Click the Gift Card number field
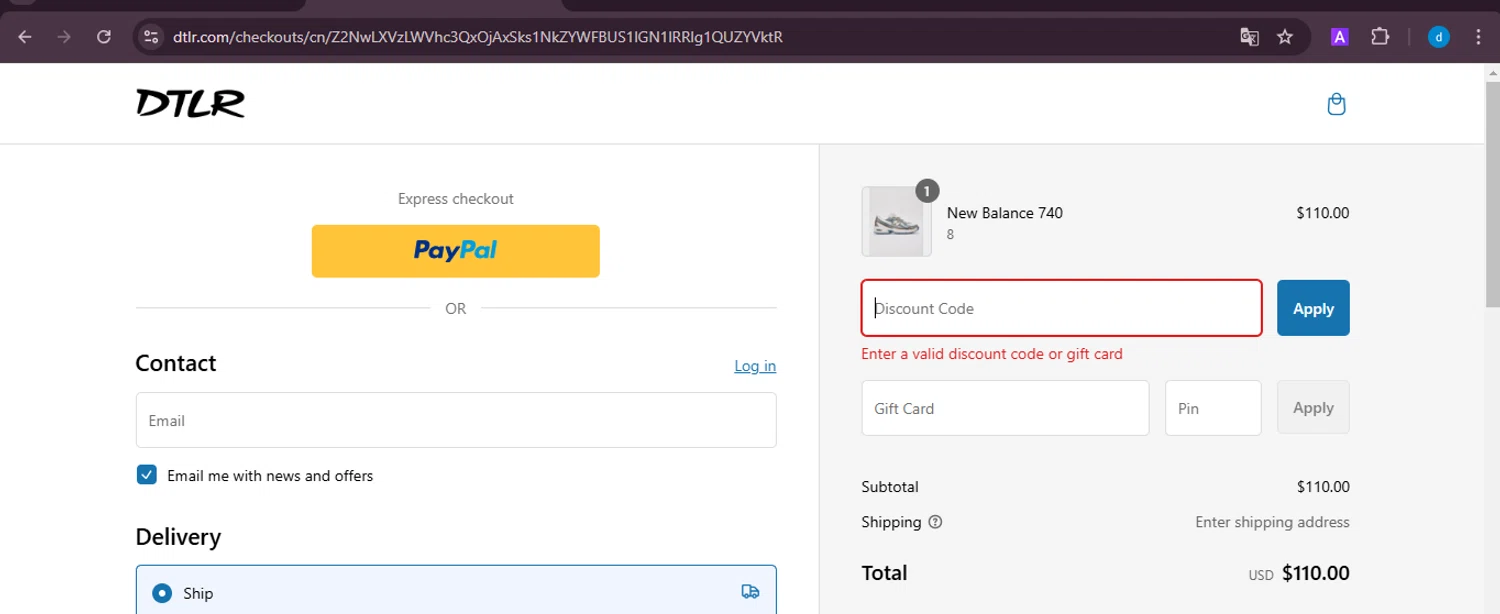This screenshot has width=1500, height=614. pyautogui.click(x=1005, y=408)
